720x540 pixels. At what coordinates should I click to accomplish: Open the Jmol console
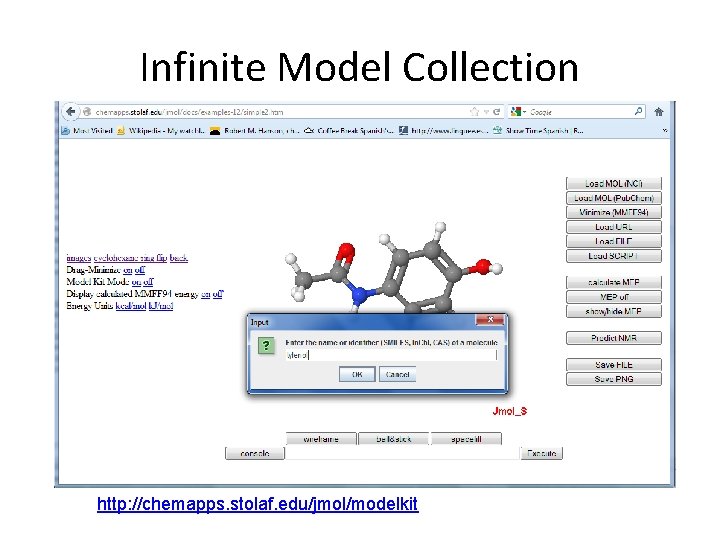pyautogui.click(x=255, y=453)
